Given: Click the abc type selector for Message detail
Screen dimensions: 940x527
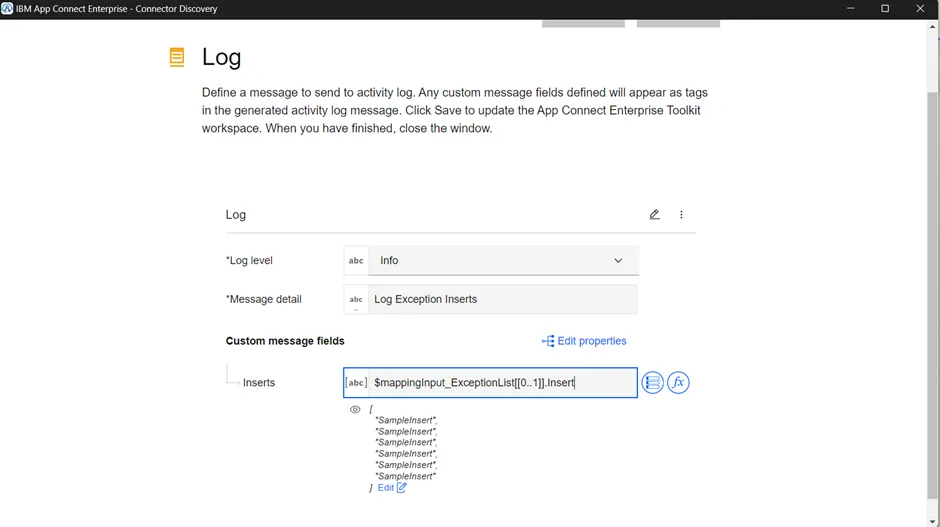Looking at the screenshot, I should click(356, 300).
